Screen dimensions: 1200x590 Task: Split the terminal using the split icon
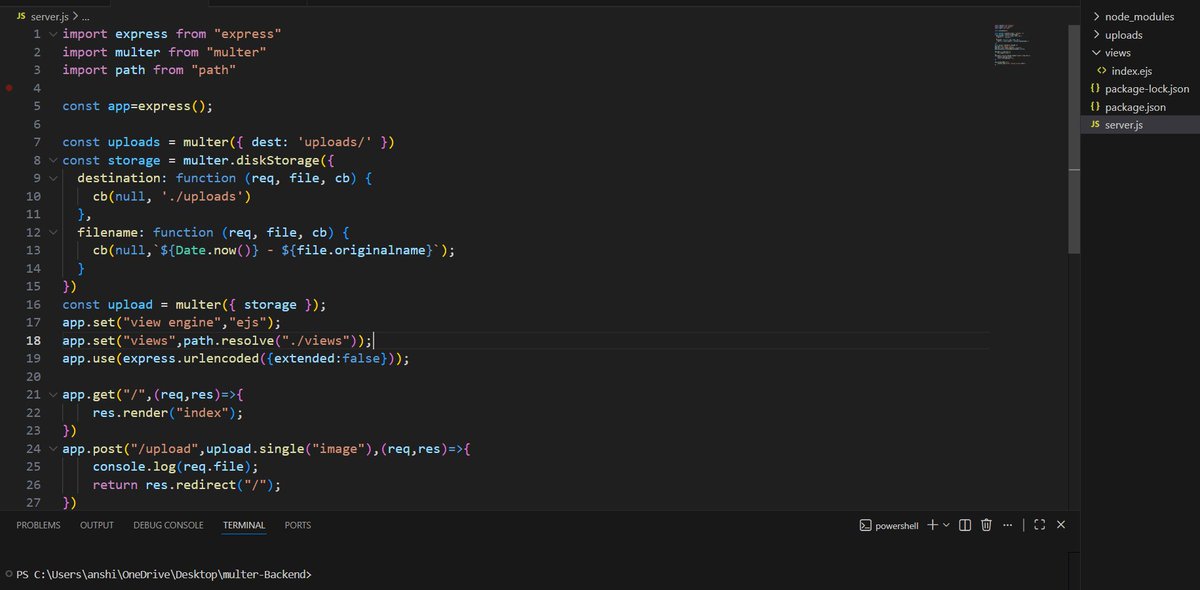(x=963, y=524)
